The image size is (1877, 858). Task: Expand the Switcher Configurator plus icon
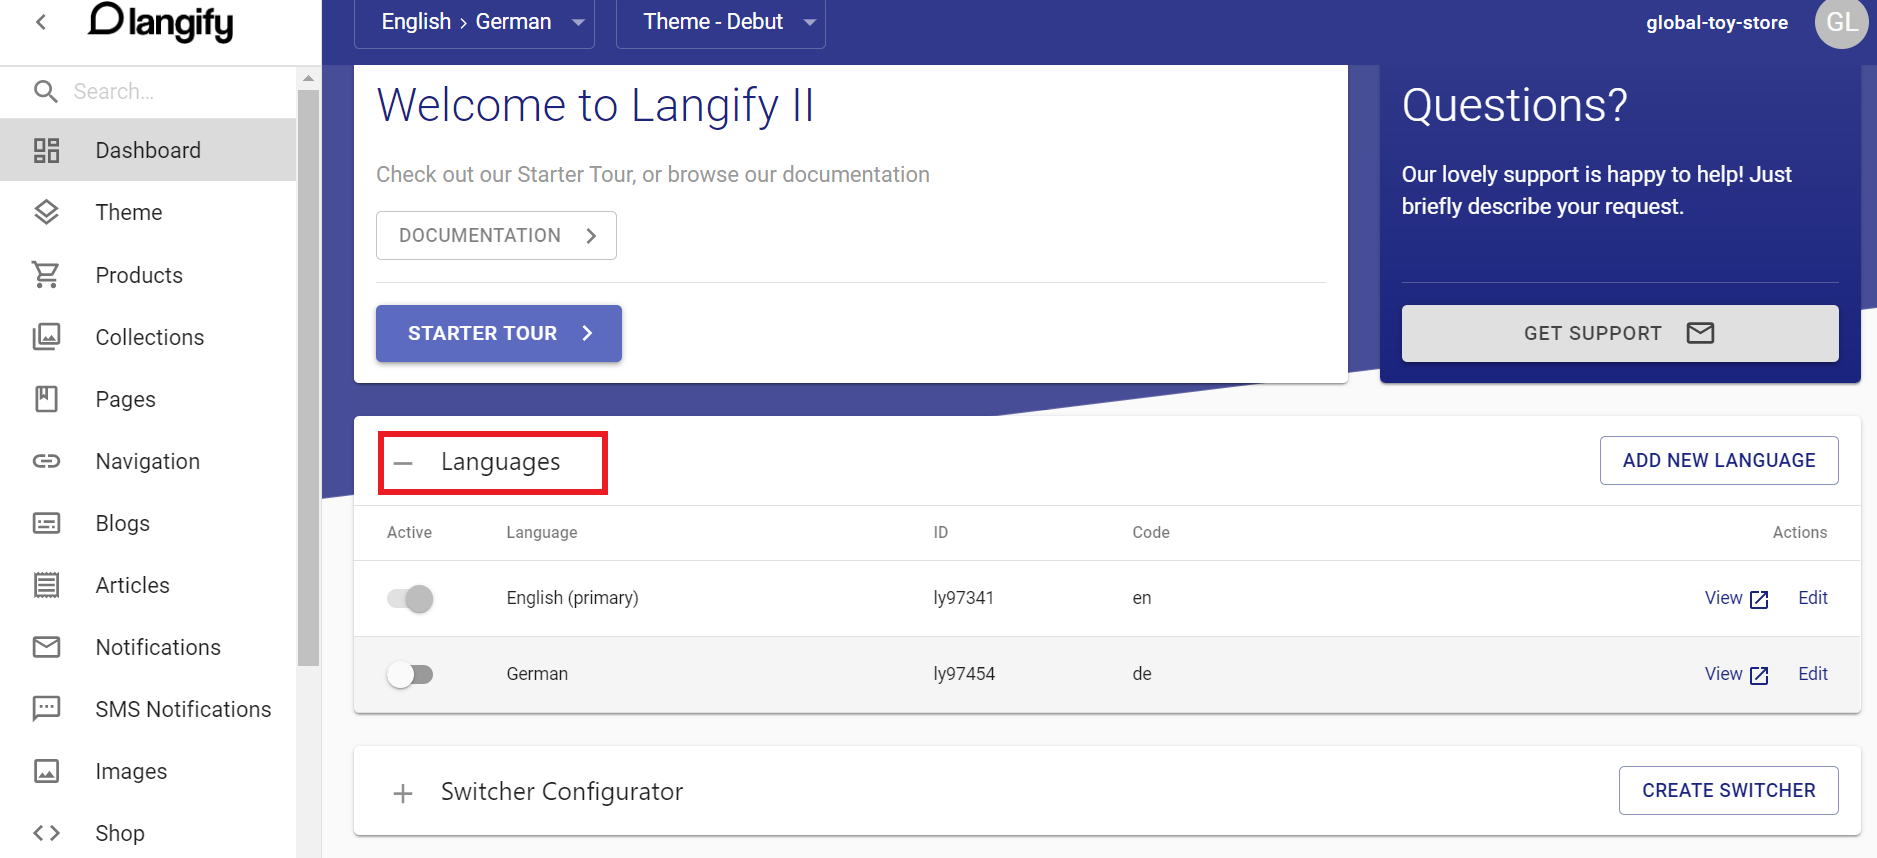click(x=403, y=793)
